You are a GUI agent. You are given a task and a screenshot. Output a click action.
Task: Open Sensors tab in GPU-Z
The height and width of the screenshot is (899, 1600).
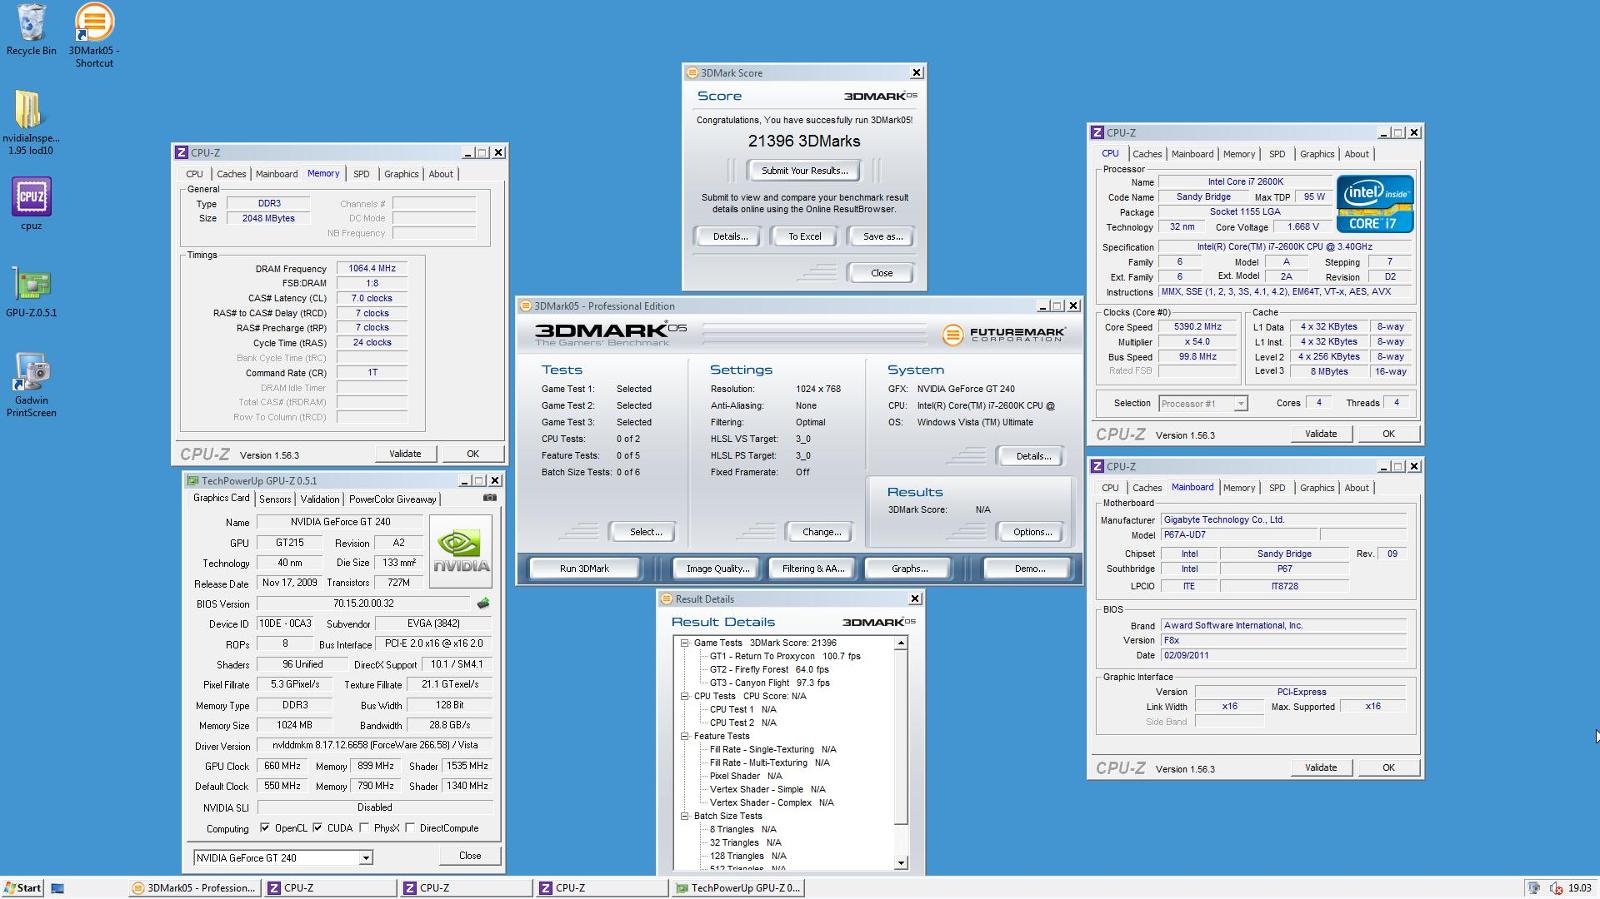275,499
